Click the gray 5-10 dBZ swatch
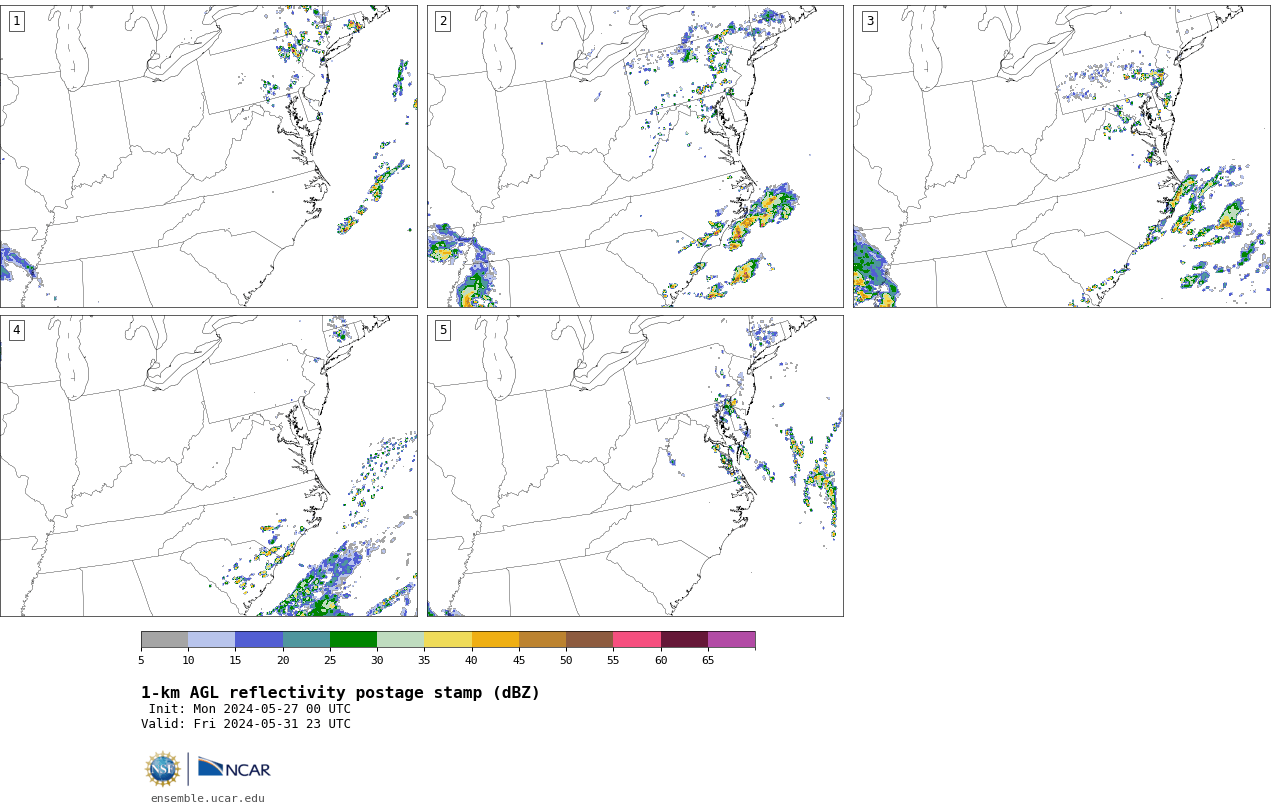The image size is (1280, 809). pos(164,640)
